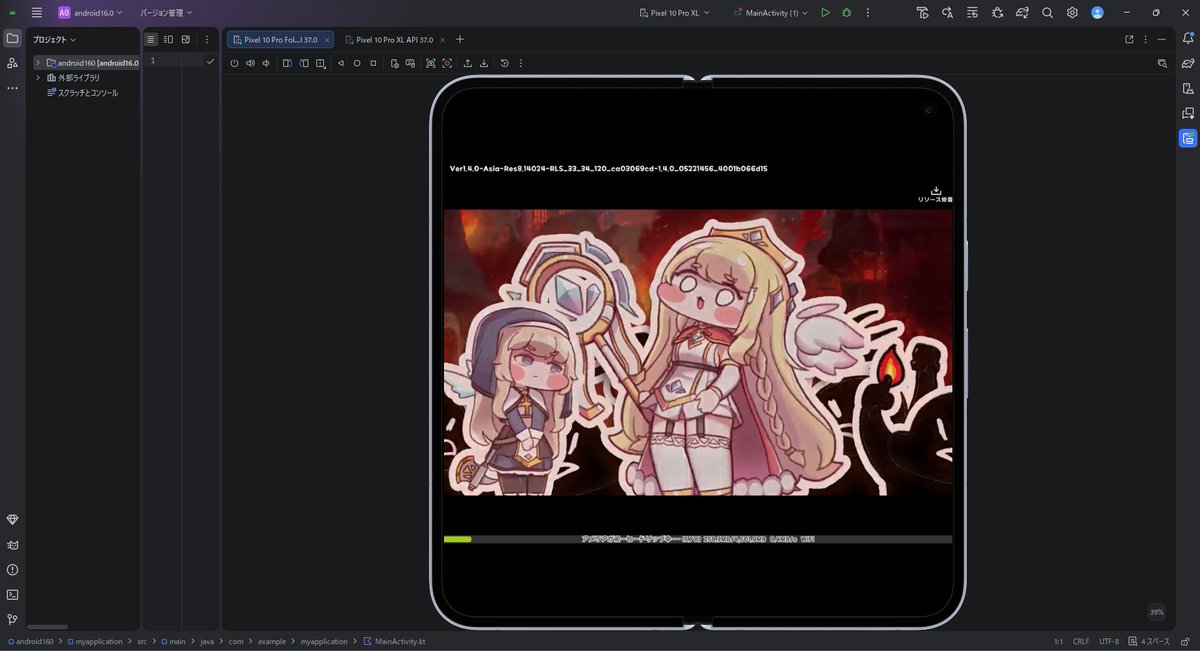Close the Pixel 10 Pro XL API 37.0 tab
Screen dimensions: 1200x651
point(443,40)
